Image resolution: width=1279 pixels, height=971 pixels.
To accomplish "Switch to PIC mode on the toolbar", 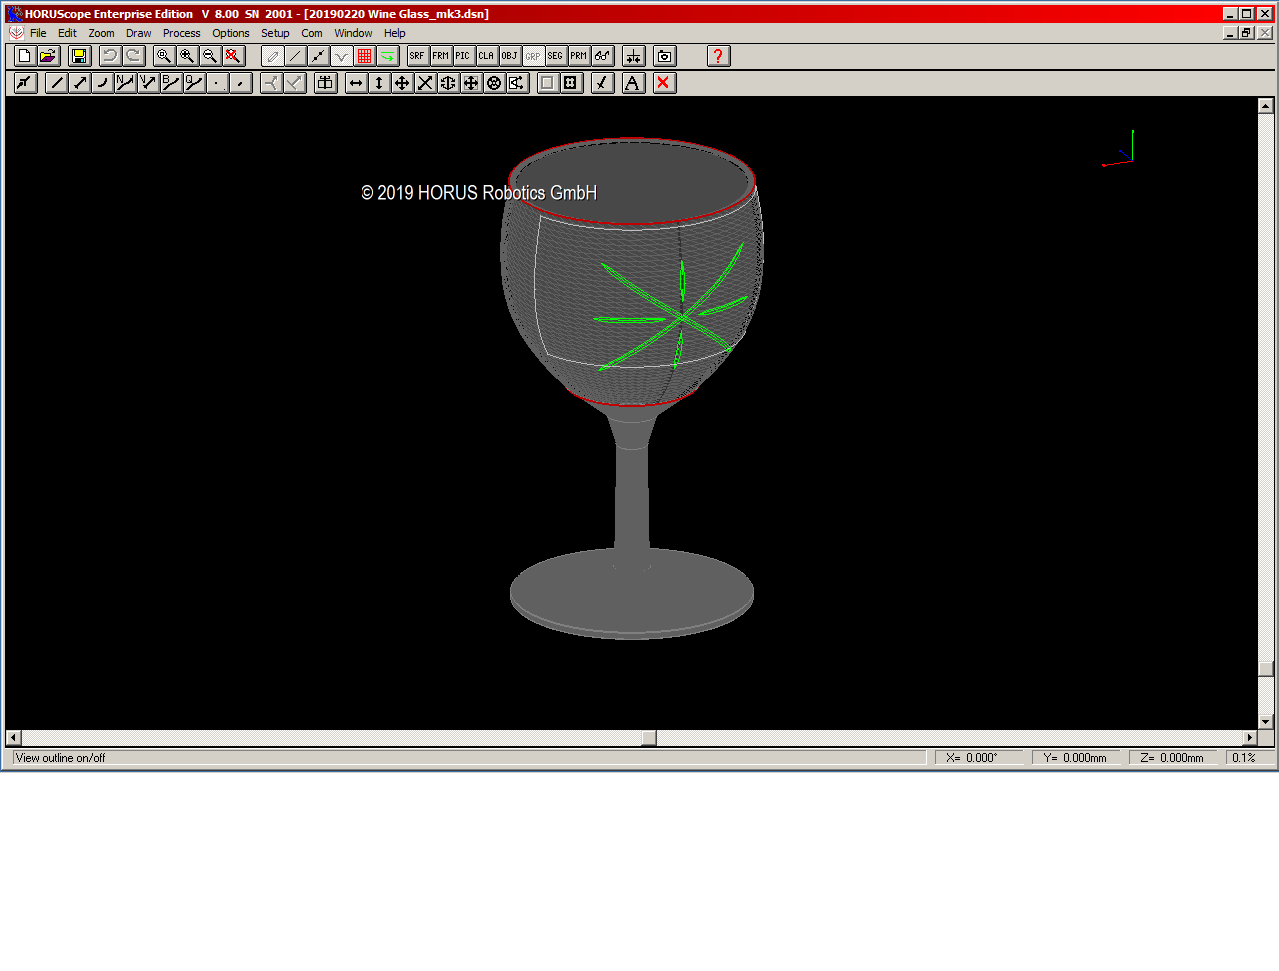I will (462, 56).
